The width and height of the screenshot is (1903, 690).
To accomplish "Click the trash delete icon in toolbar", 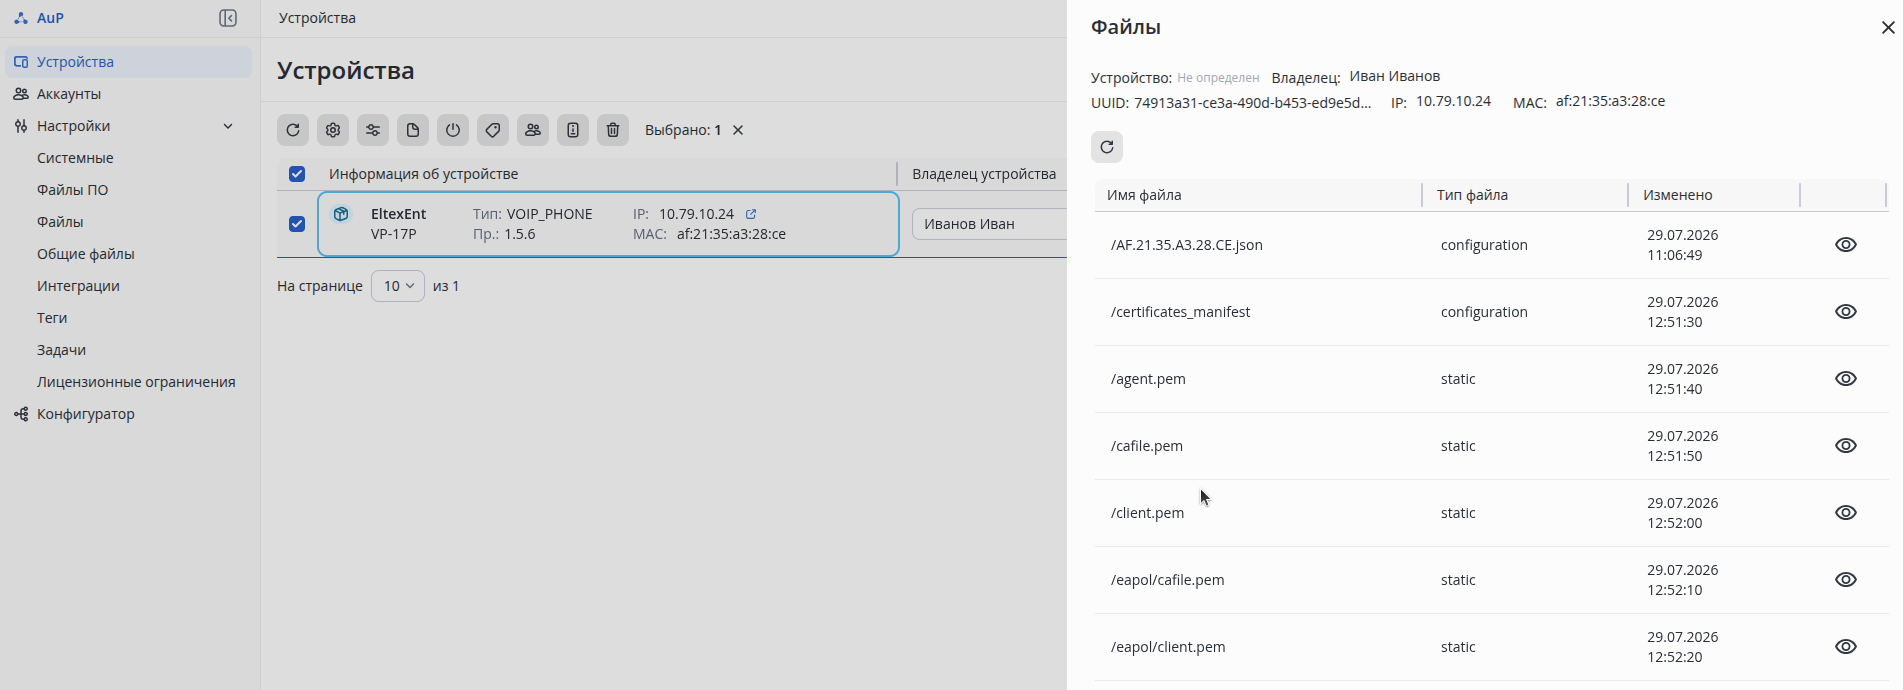I will 613,130.
